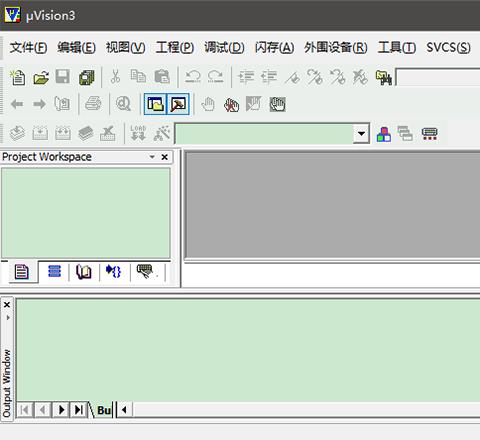The width and height of the screenshot is (480, 440).
Task: Click the rebuild all target files icon
Action: click(x=63, y=133)
